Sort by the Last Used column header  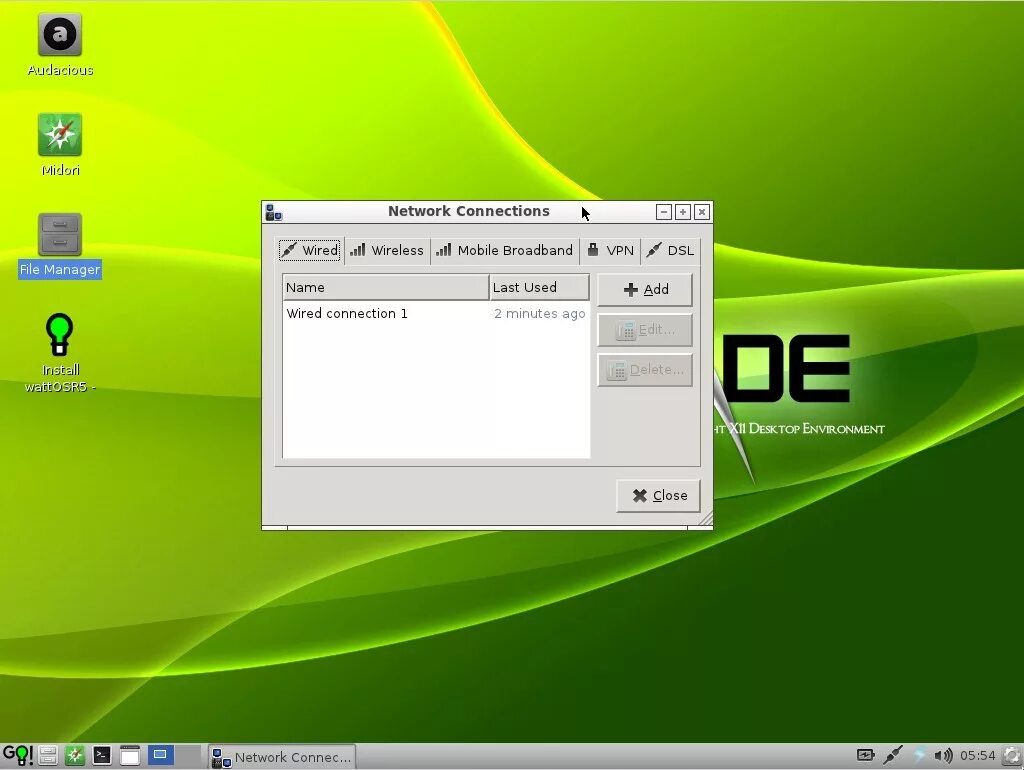point(539,287)
